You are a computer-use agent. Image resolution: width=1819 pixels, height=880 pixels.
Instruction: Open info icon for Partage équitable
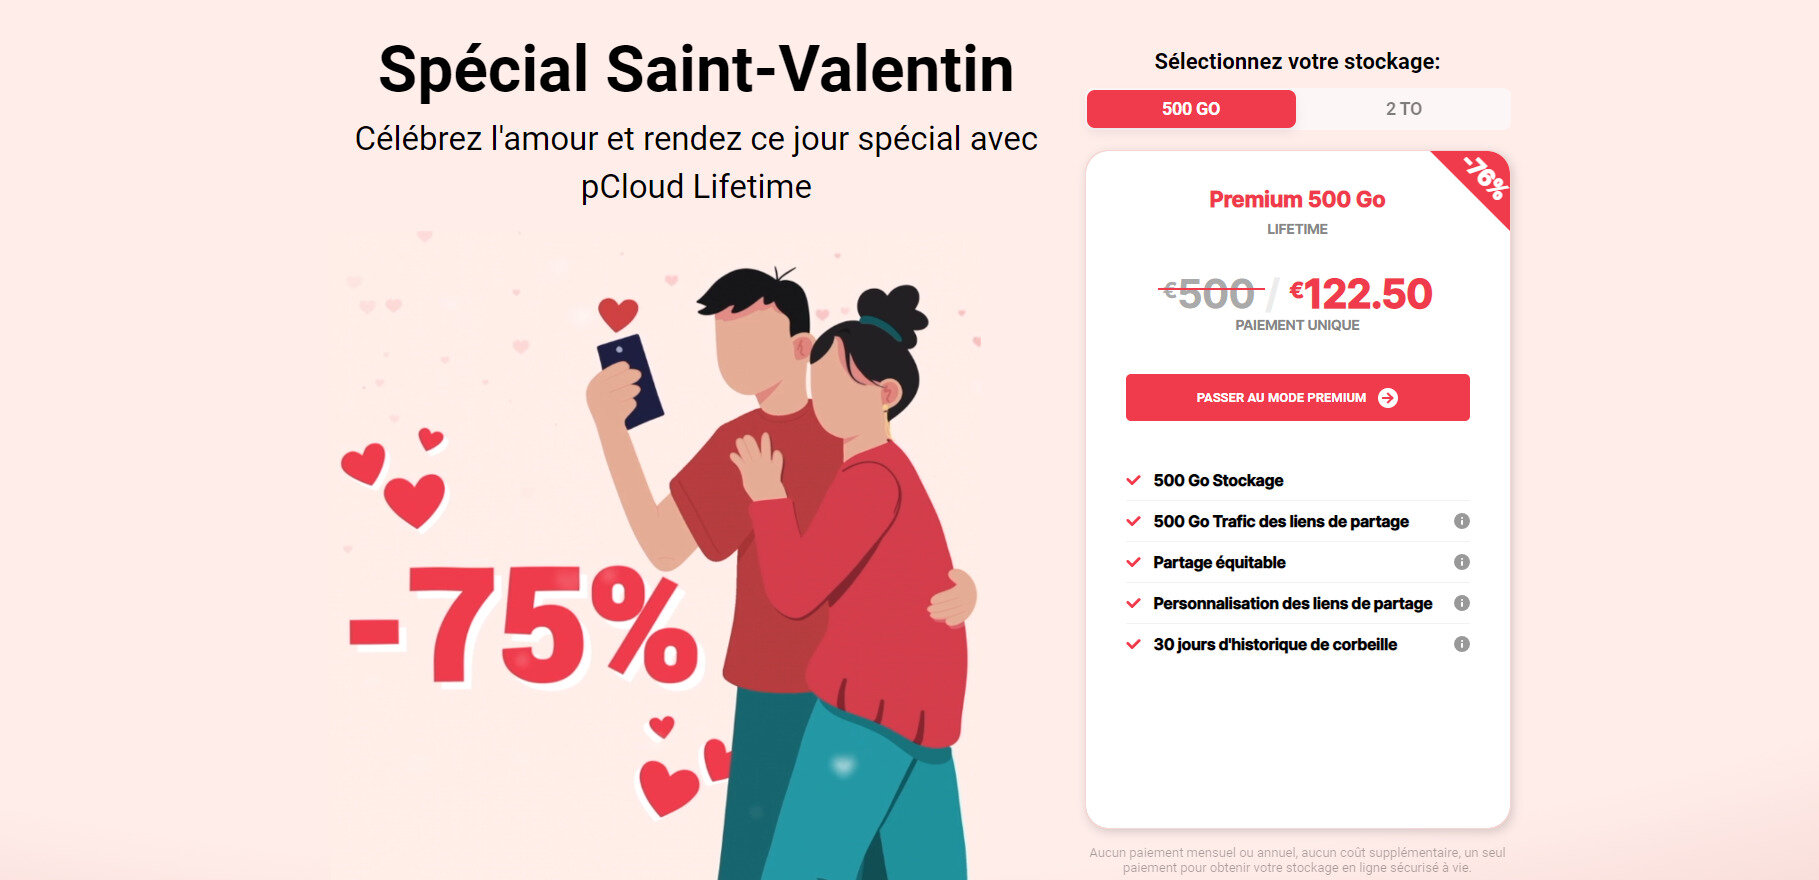pyautogui.click(x=1461, y=562)
